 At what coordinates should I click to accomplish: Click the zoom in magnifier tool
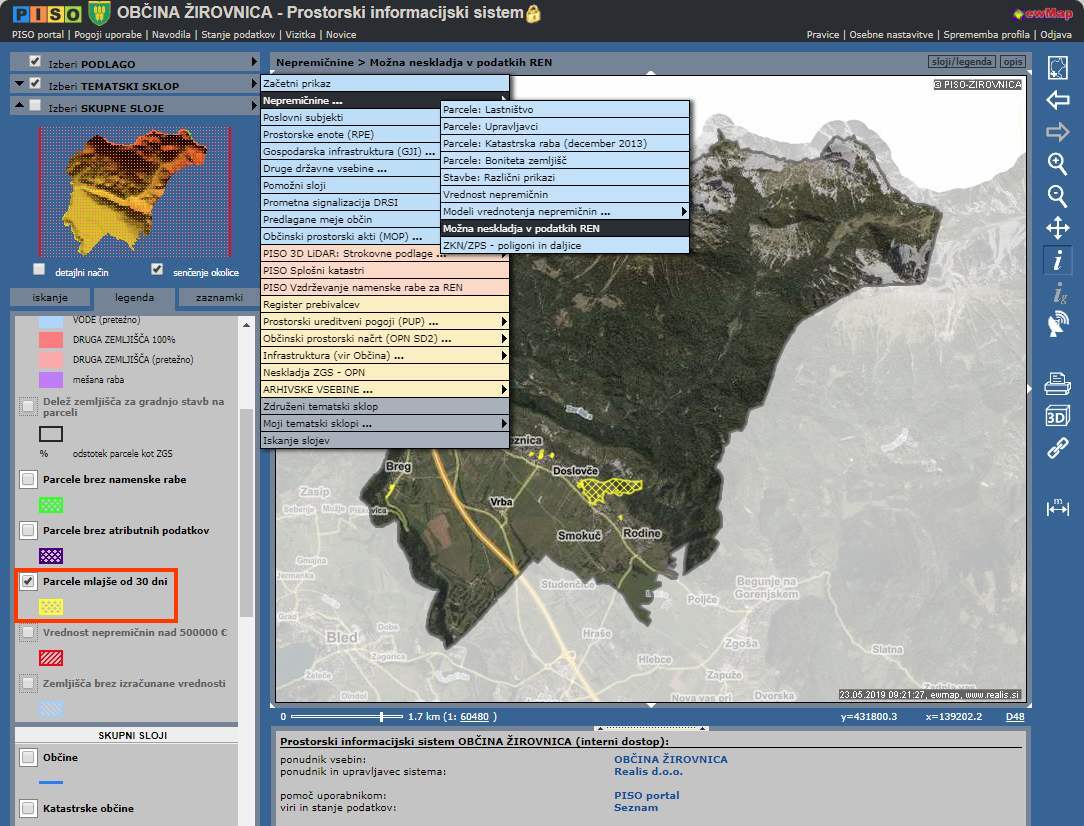pos(1057,163)
